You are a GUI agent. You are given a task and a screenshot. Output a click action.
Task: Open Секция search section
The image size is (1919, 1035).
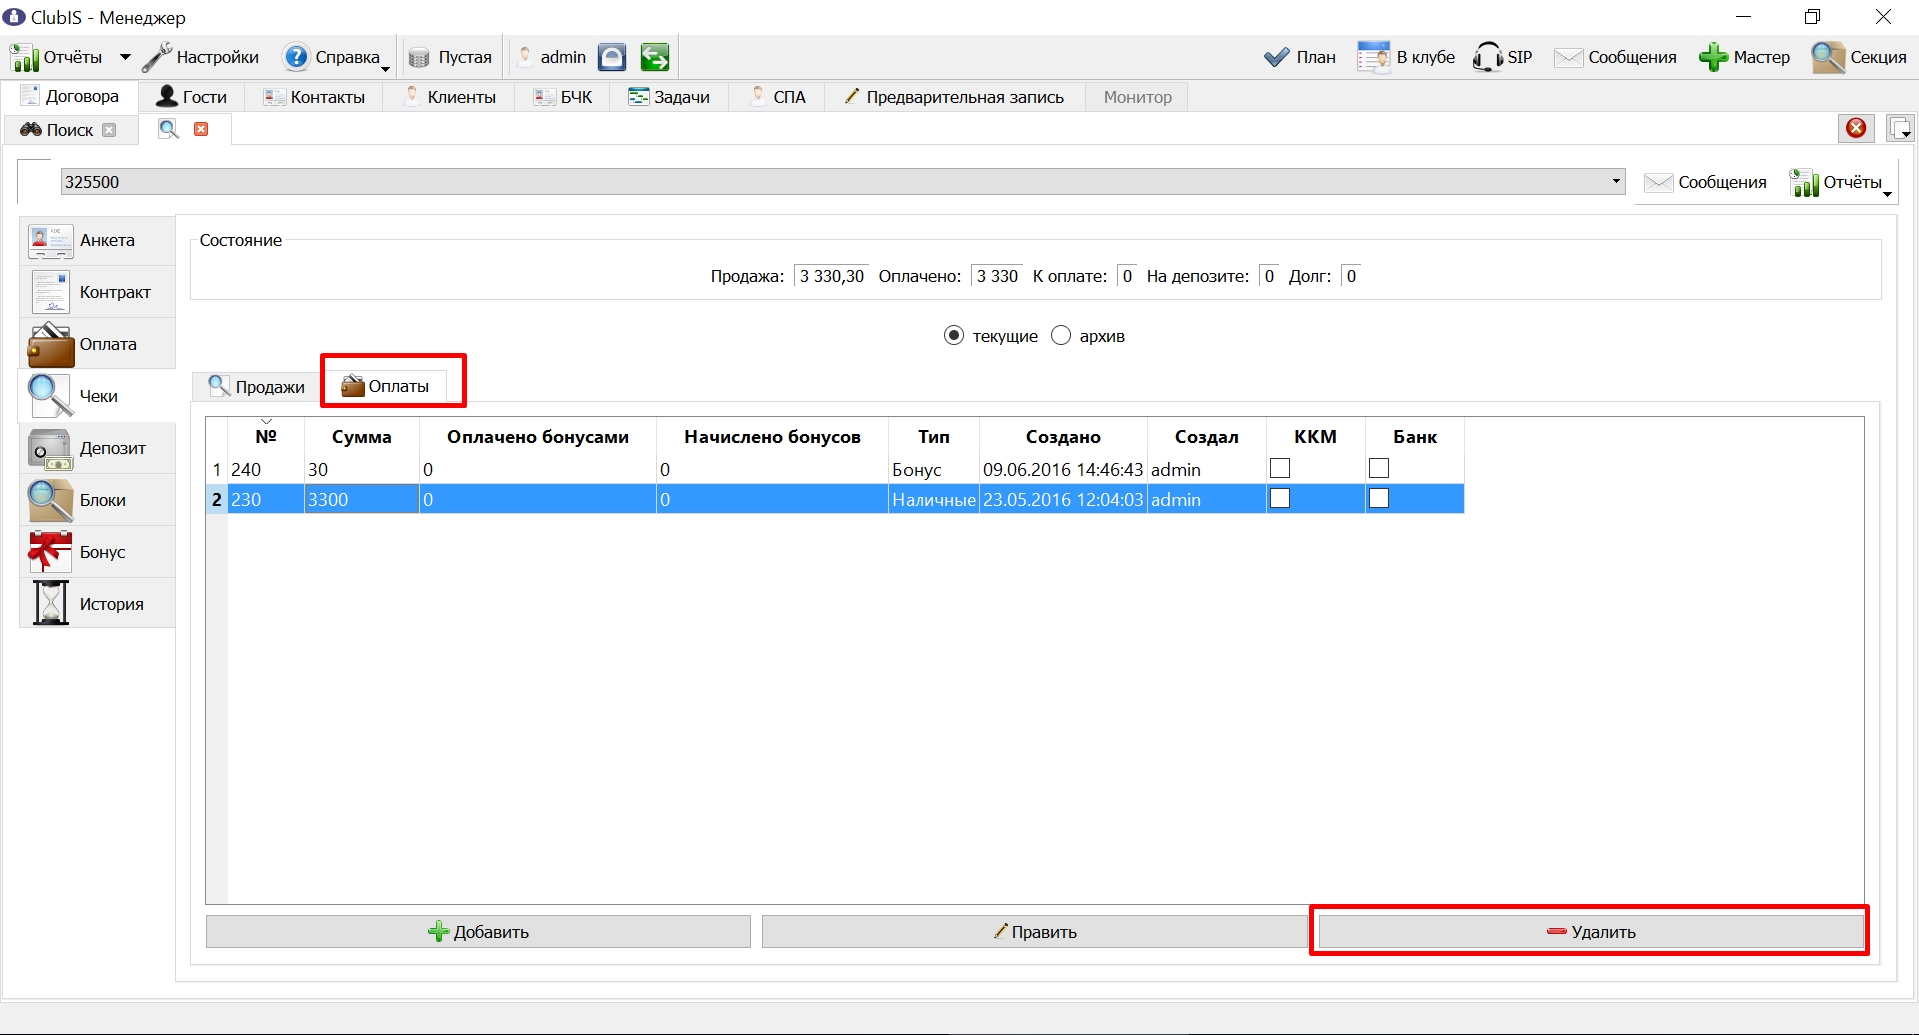[1859, 57]
